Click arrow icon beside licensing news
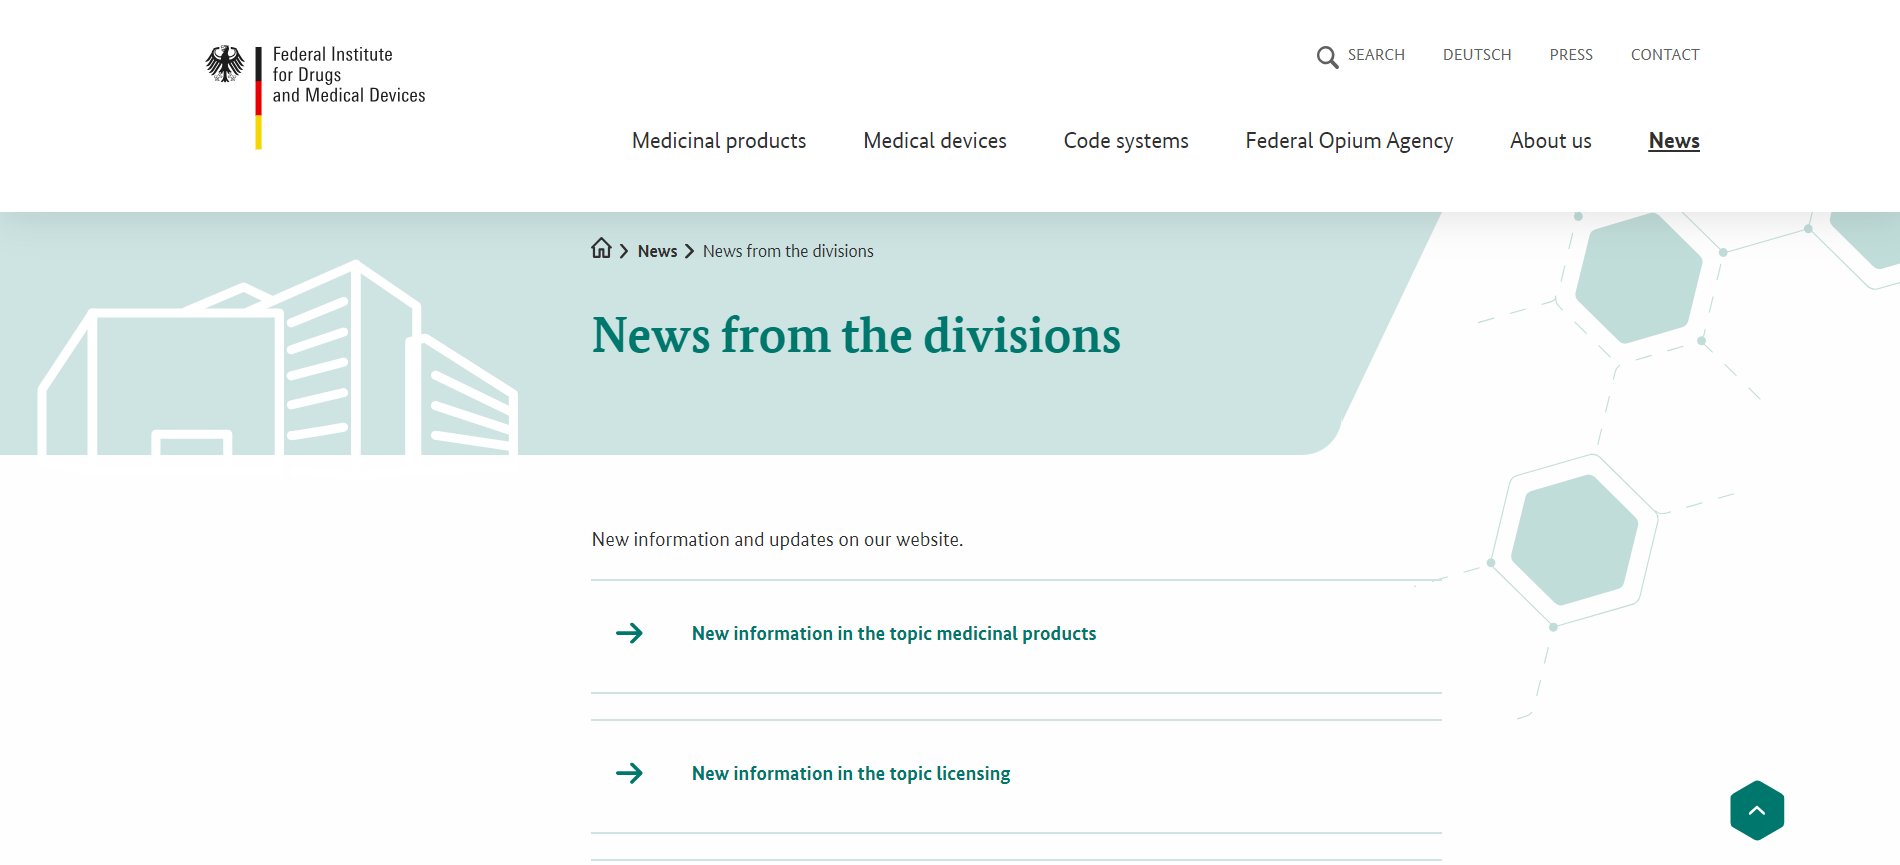Screen dimensions: 1900x865 click(x=629, y=773)
